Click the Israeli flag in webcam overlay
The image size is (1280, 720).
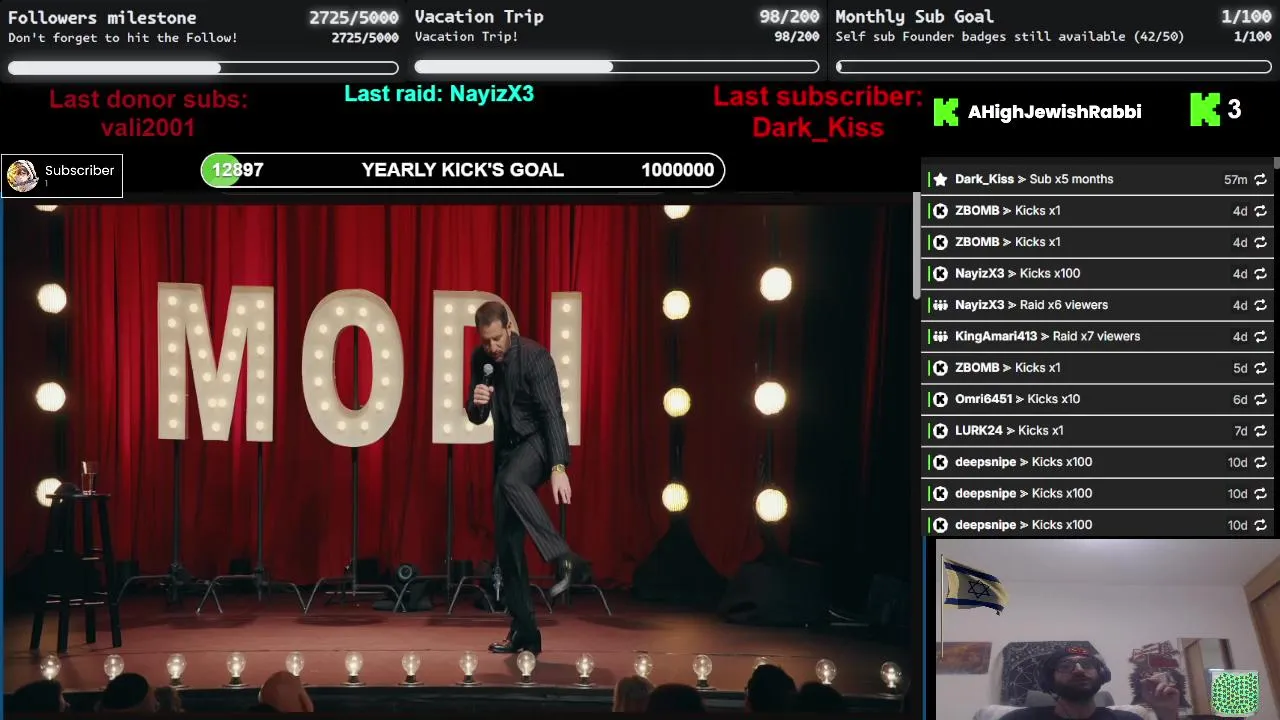click(x=974, y=585)
